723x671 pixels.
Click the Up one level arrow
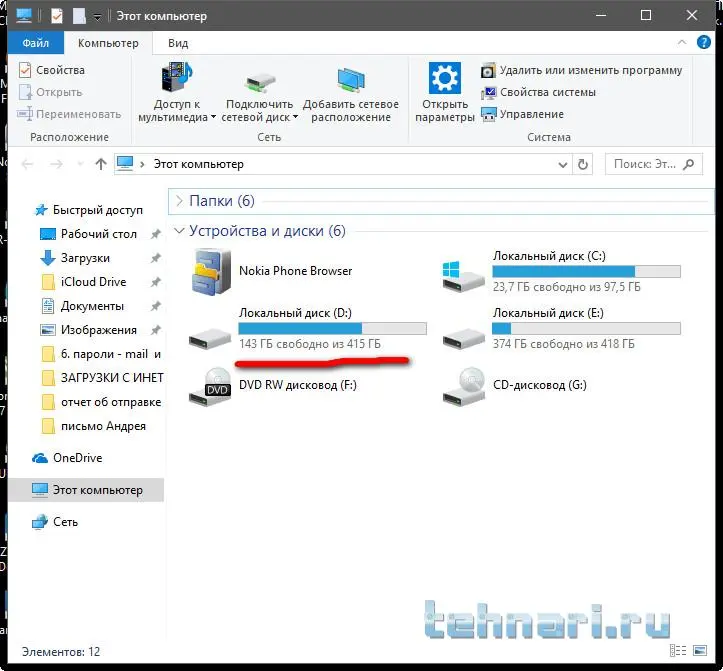point(101,164)
